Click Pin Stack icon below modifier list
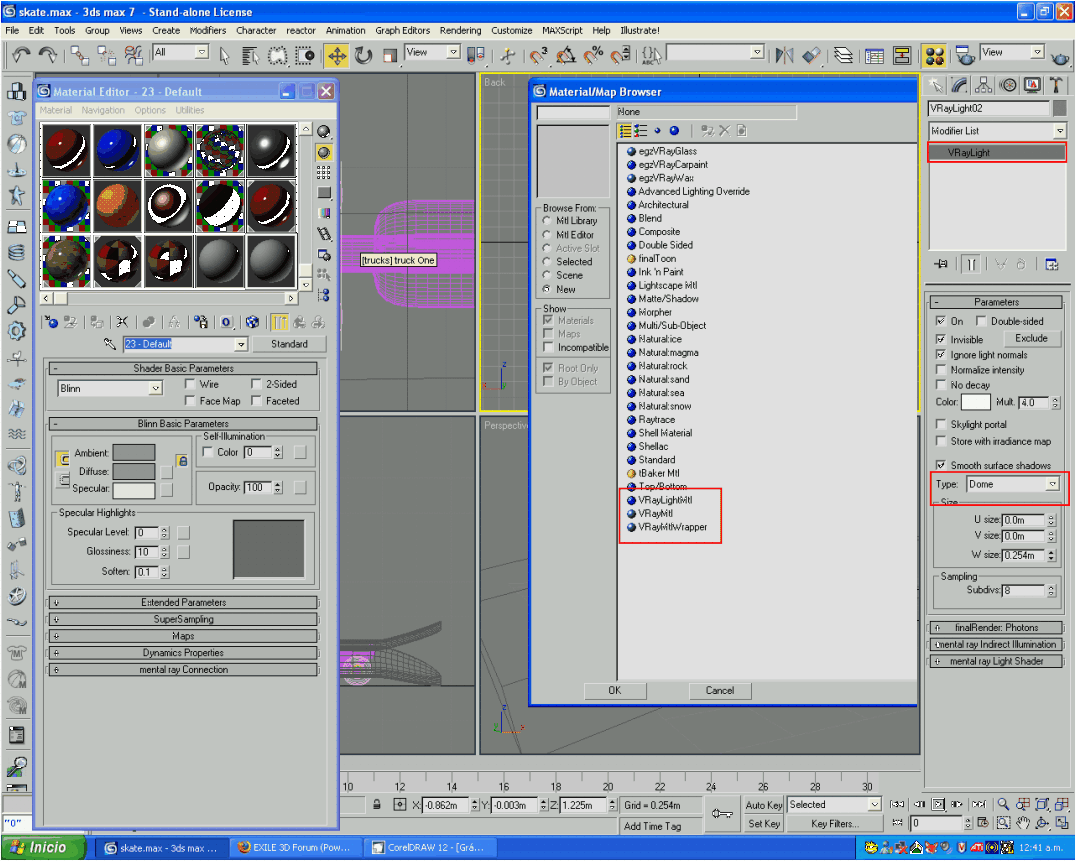1076x861 pixels. coord(941,264)
